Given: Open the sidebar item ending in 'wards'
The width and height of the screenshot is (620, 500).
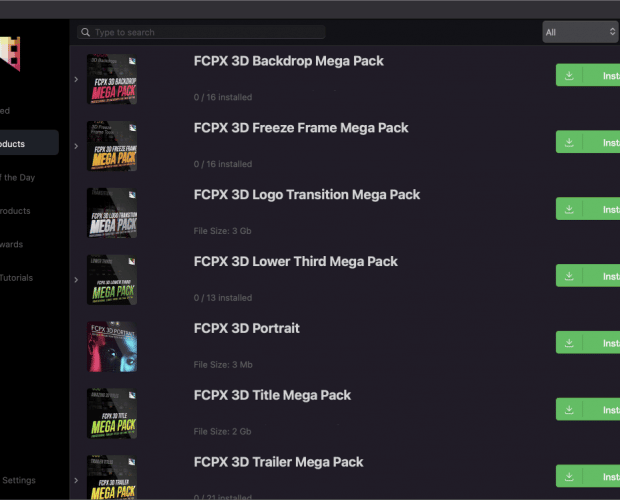Looking at the screenshot, I should 11,244.
